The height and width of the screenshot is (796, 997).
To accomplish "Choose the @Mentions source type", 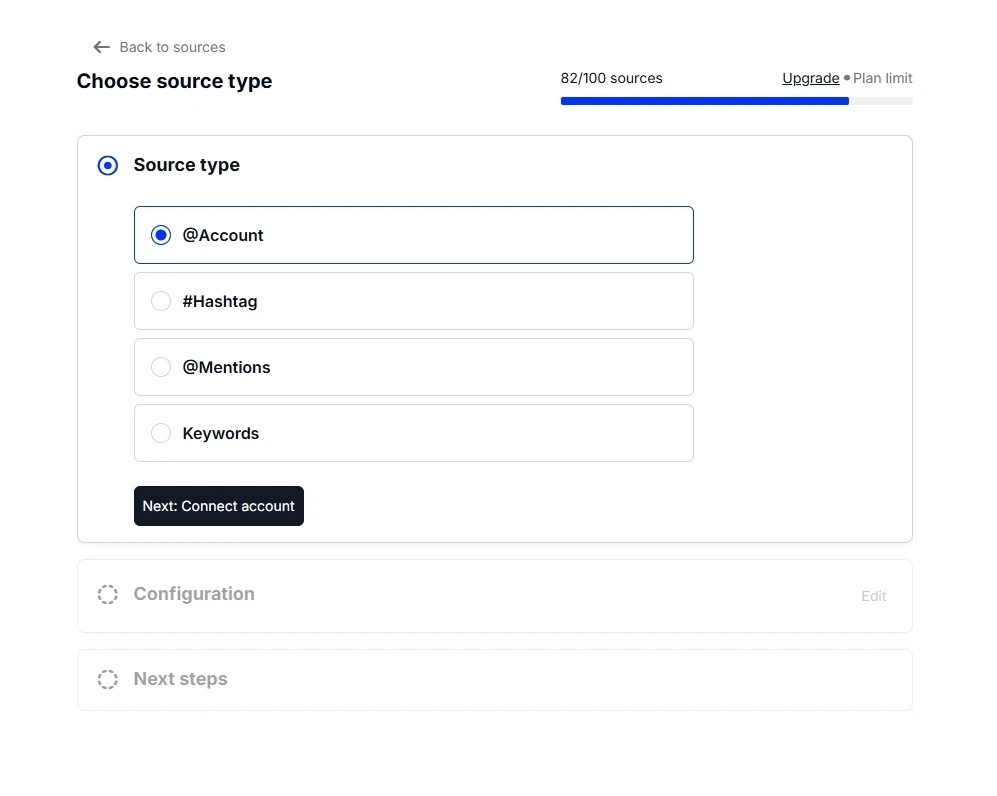I will click(413, 367).
